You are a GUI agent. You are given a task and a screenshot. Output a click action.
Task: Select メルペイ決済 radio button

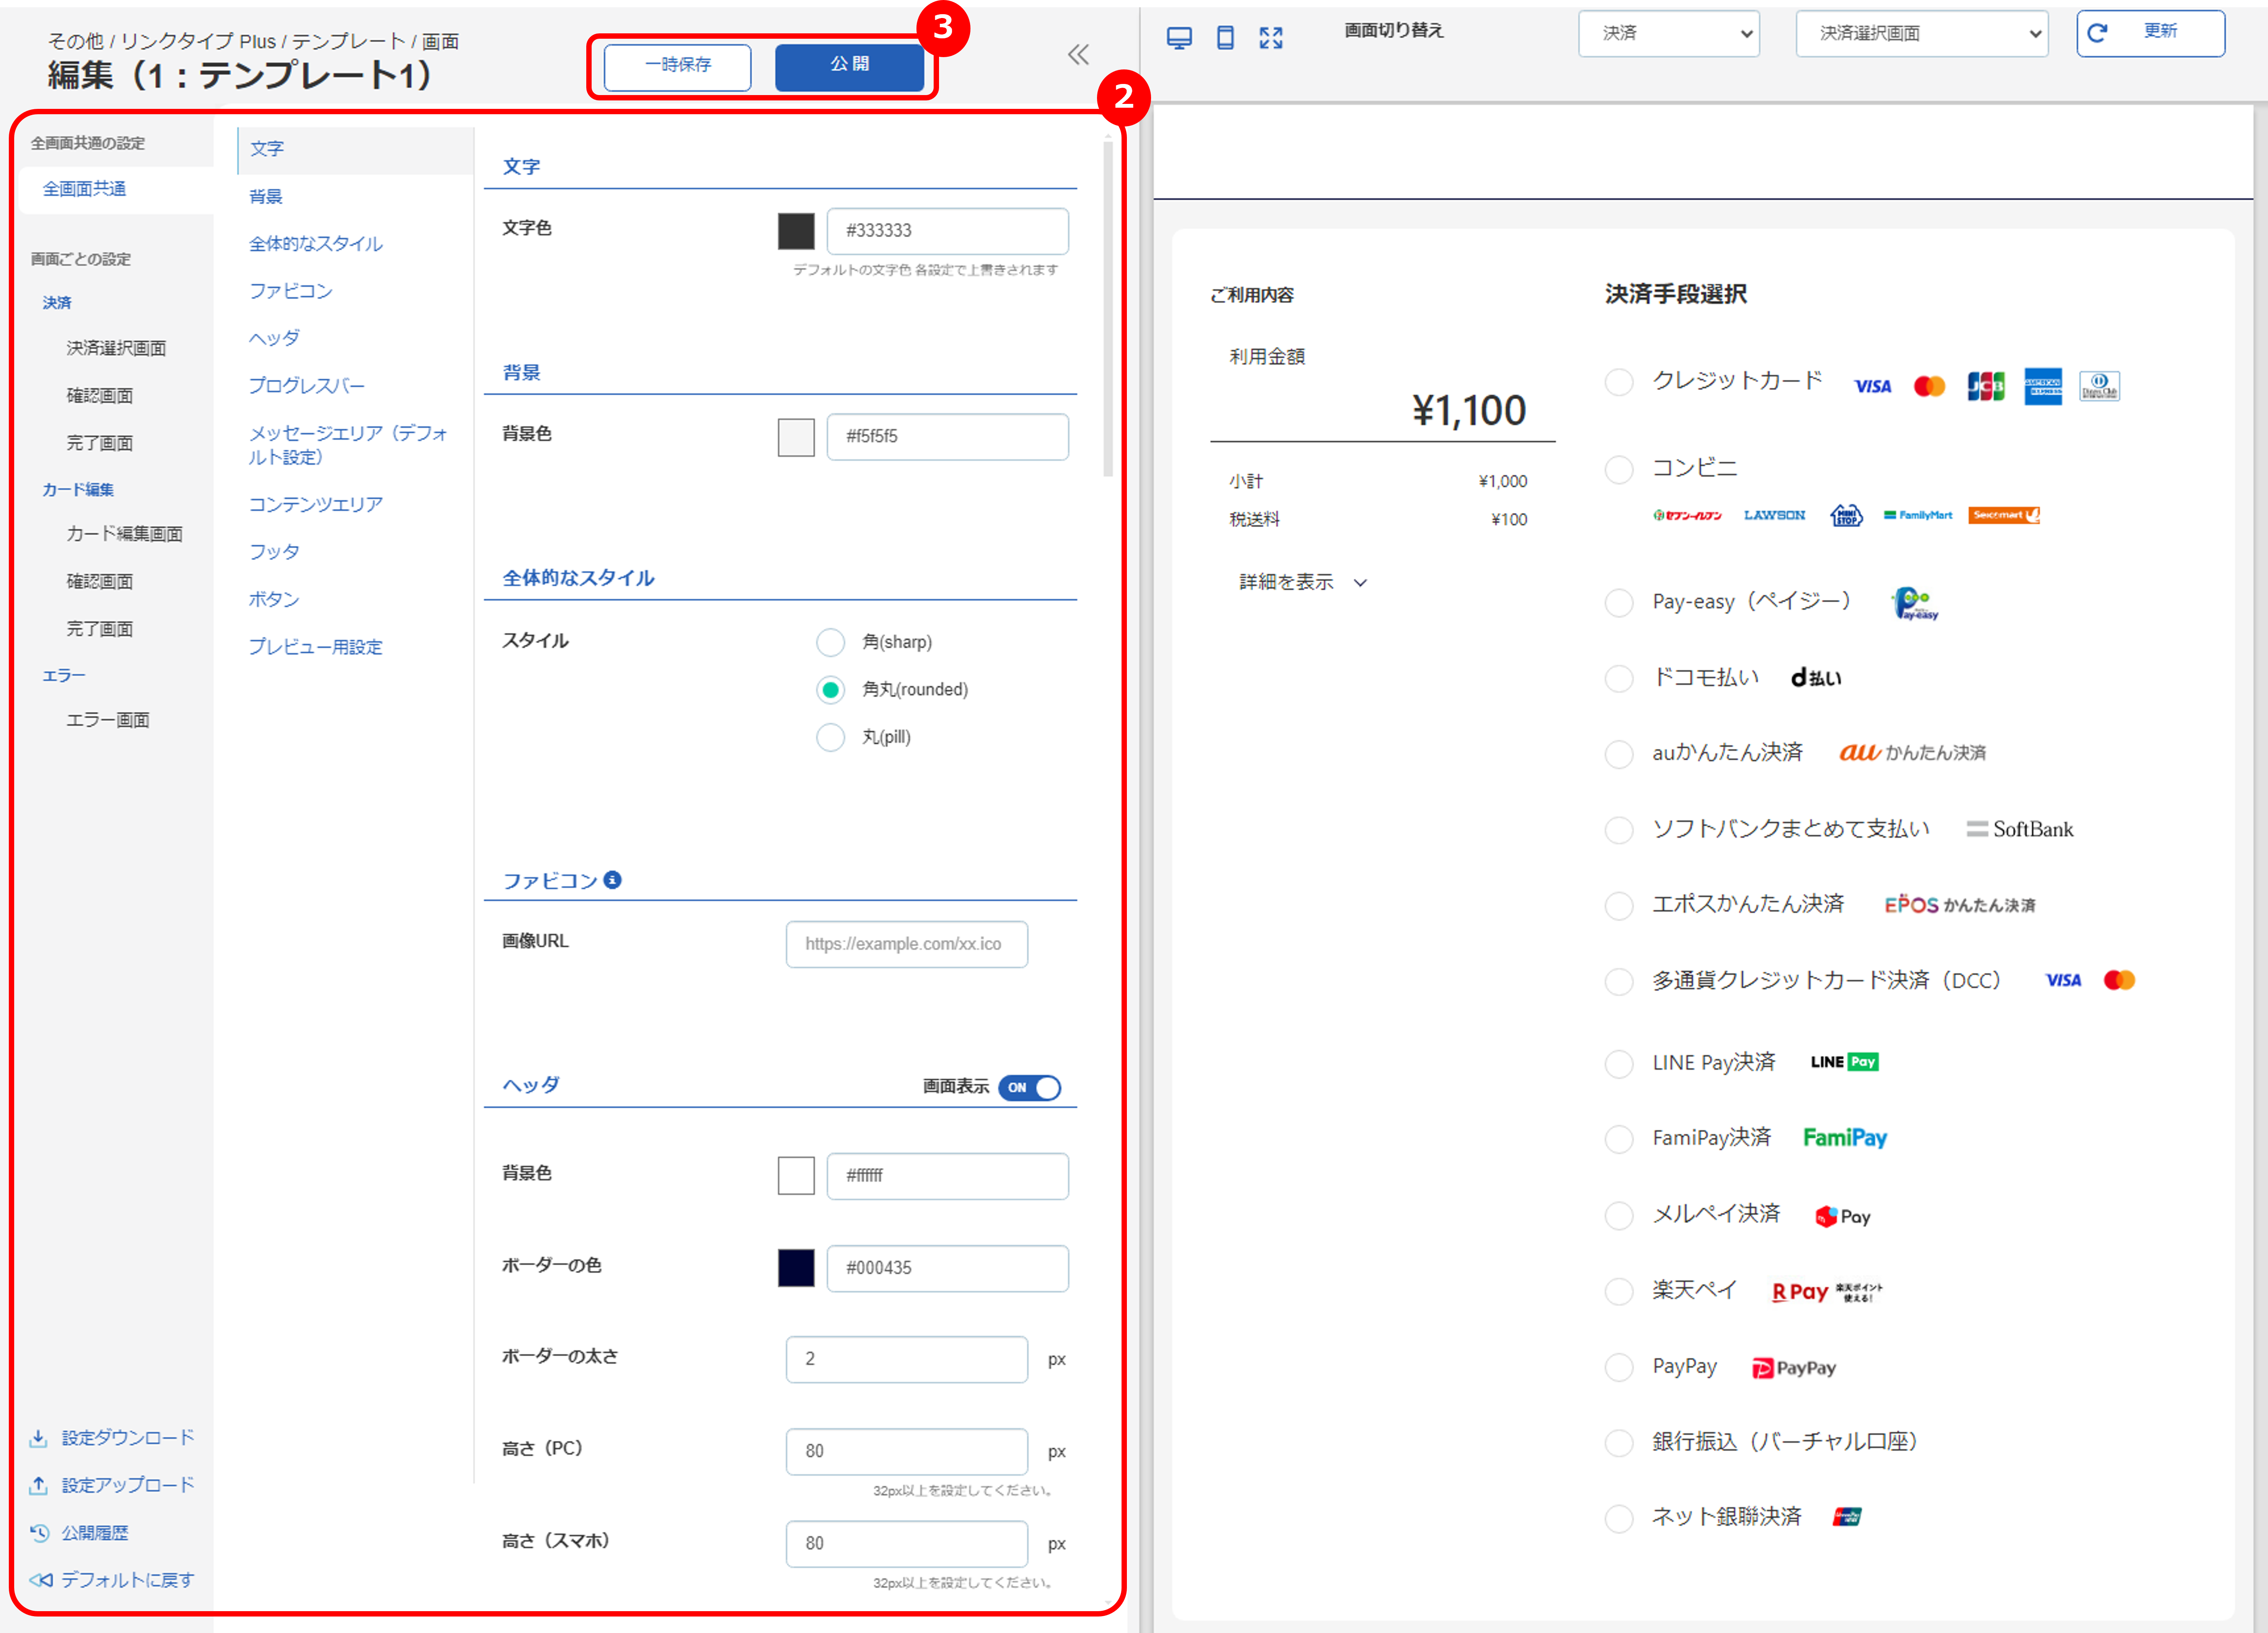1618,1215
